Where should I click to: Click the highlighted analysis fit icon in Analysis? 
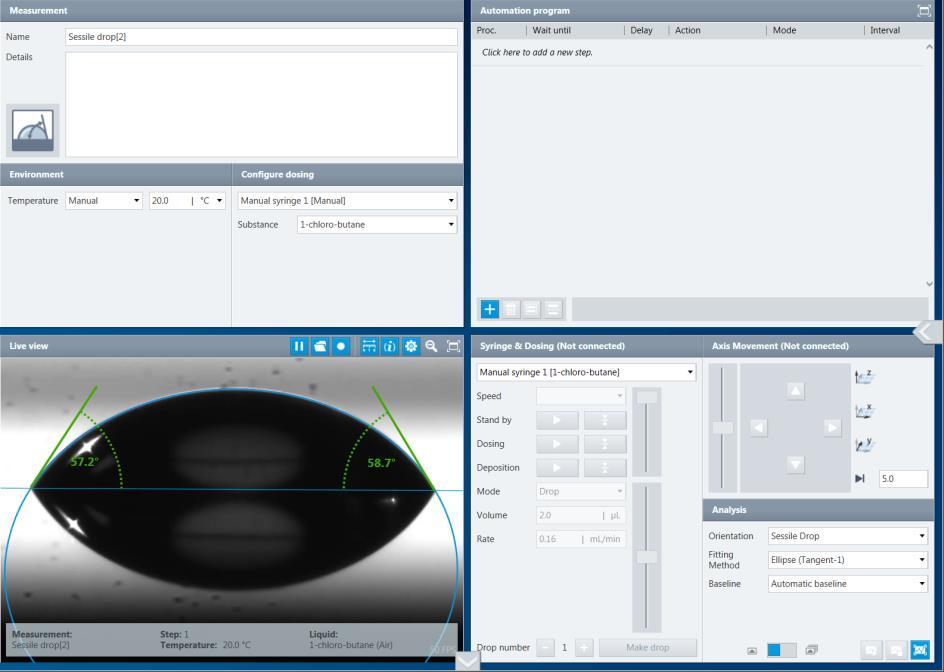click(x=920, y=650)
